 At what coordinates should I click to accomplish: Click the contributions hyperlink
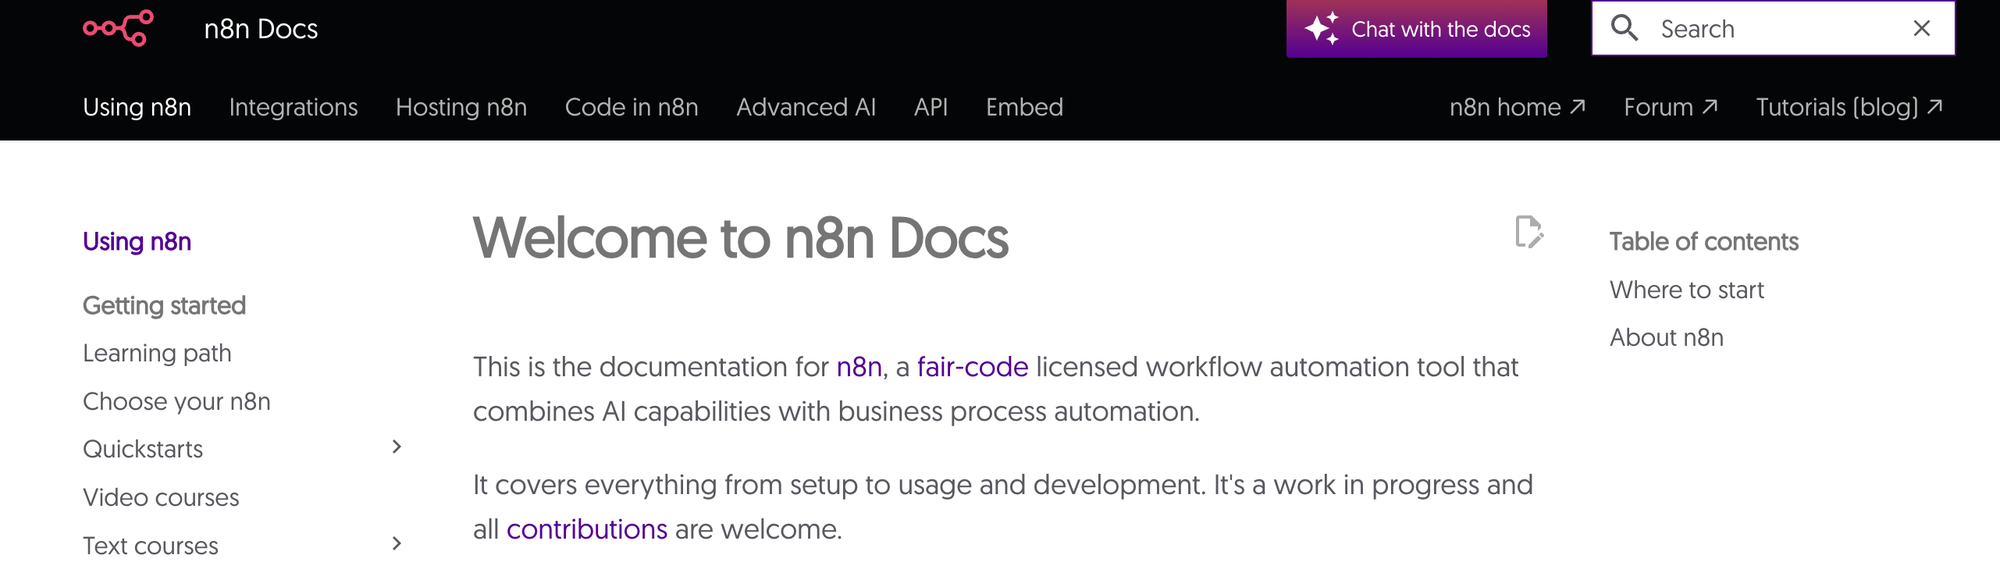coord(586,529)
